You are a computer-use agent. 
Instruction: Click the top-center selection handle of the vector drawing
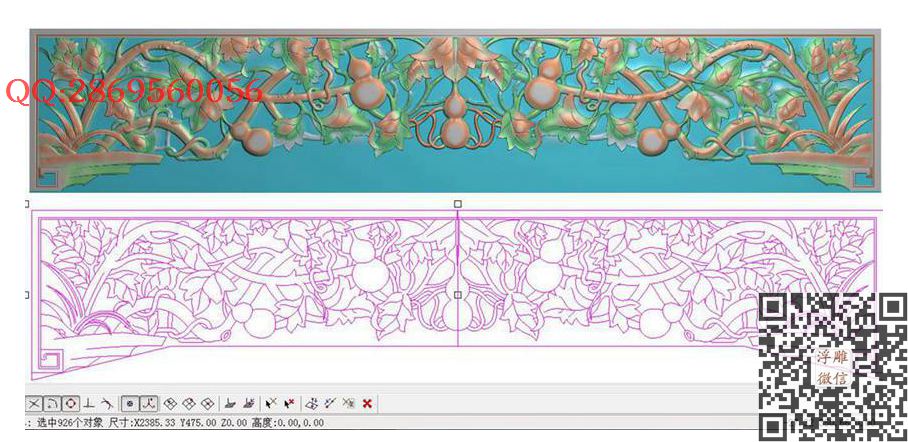458,204
